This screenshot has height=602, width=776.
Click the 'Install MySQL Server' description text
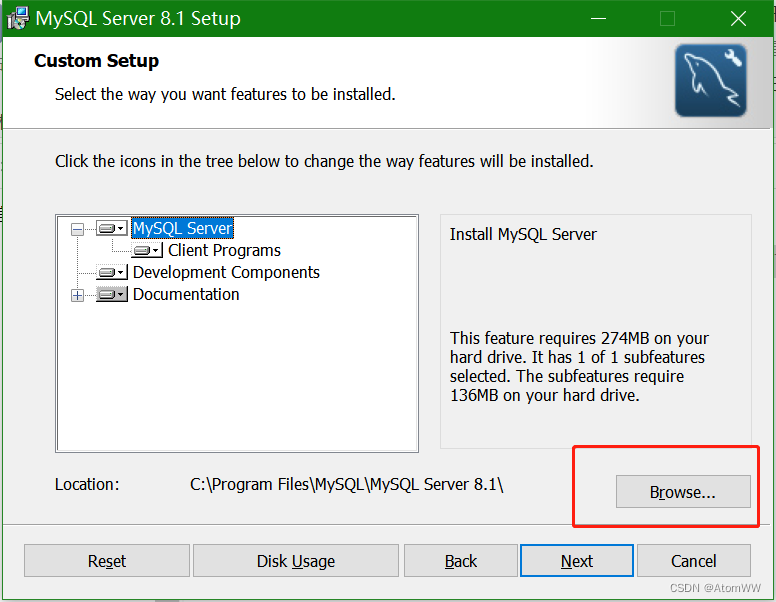pyautogui.click(x=523, y=234)
